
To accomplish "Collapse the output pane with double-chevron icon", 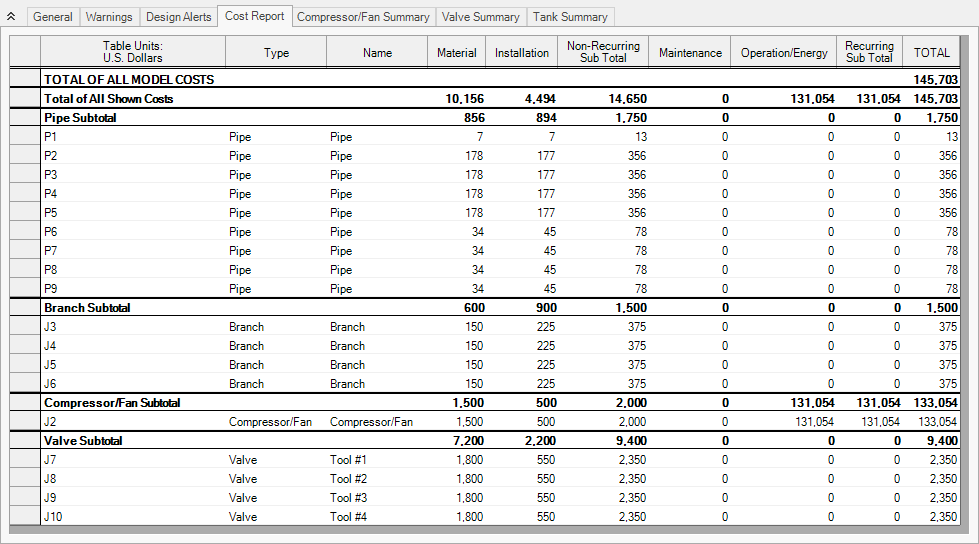I will tap(11, 17).
